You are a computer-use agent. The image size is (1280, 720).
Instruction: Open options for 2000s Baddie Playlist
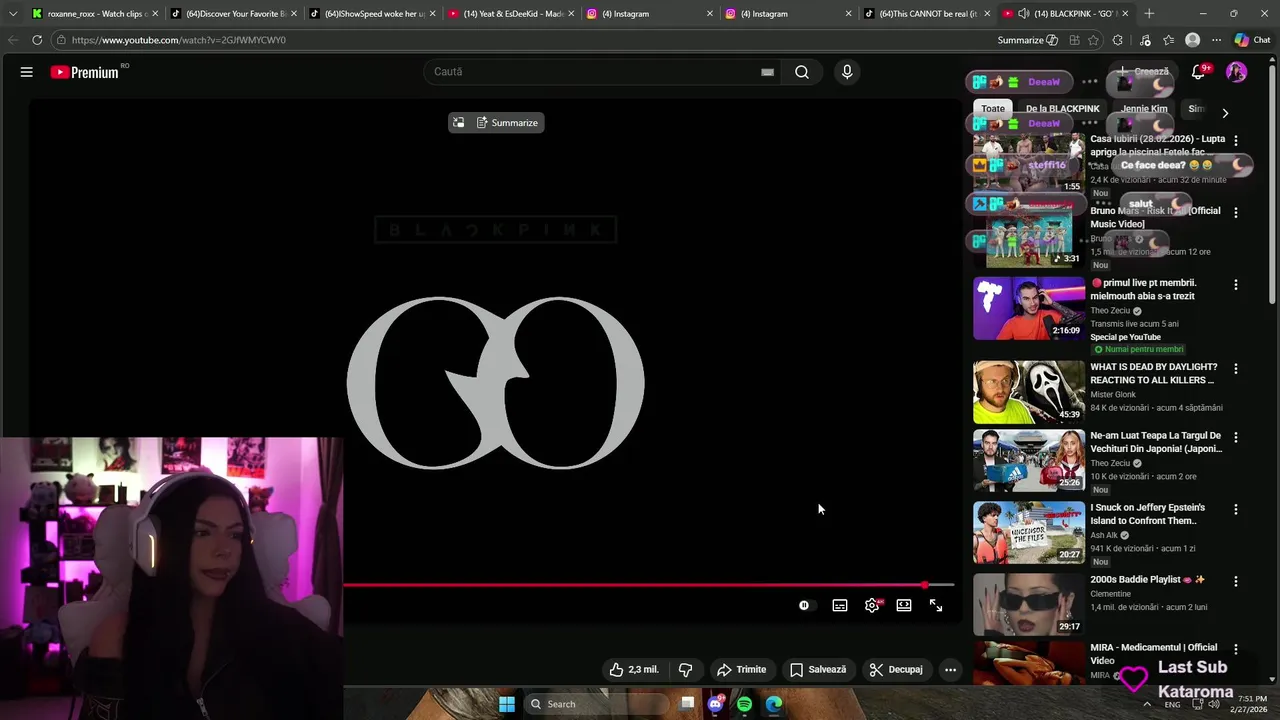(x=1235, y=581)
